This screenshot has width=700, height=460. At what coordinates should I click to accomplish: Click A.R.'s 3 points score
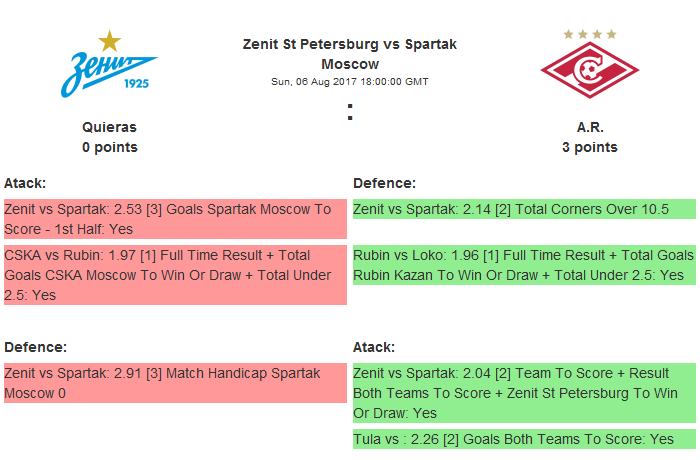[589, 147]
